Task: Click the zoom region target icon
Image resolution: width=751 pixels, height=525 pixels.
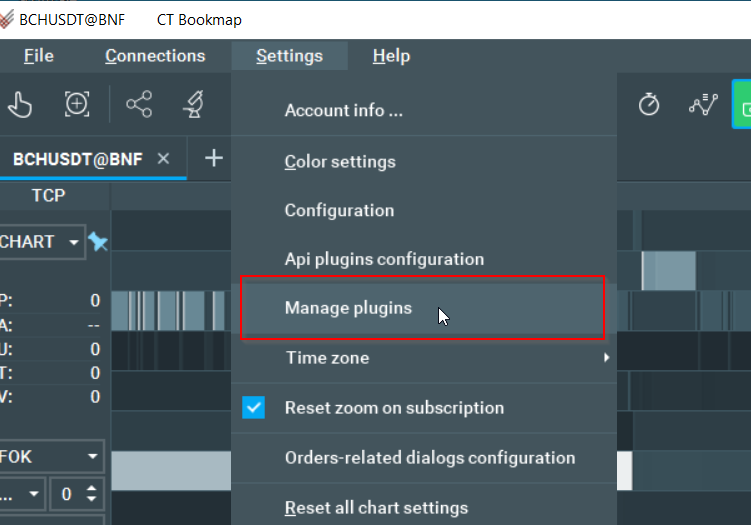Action: click(77, 103)
